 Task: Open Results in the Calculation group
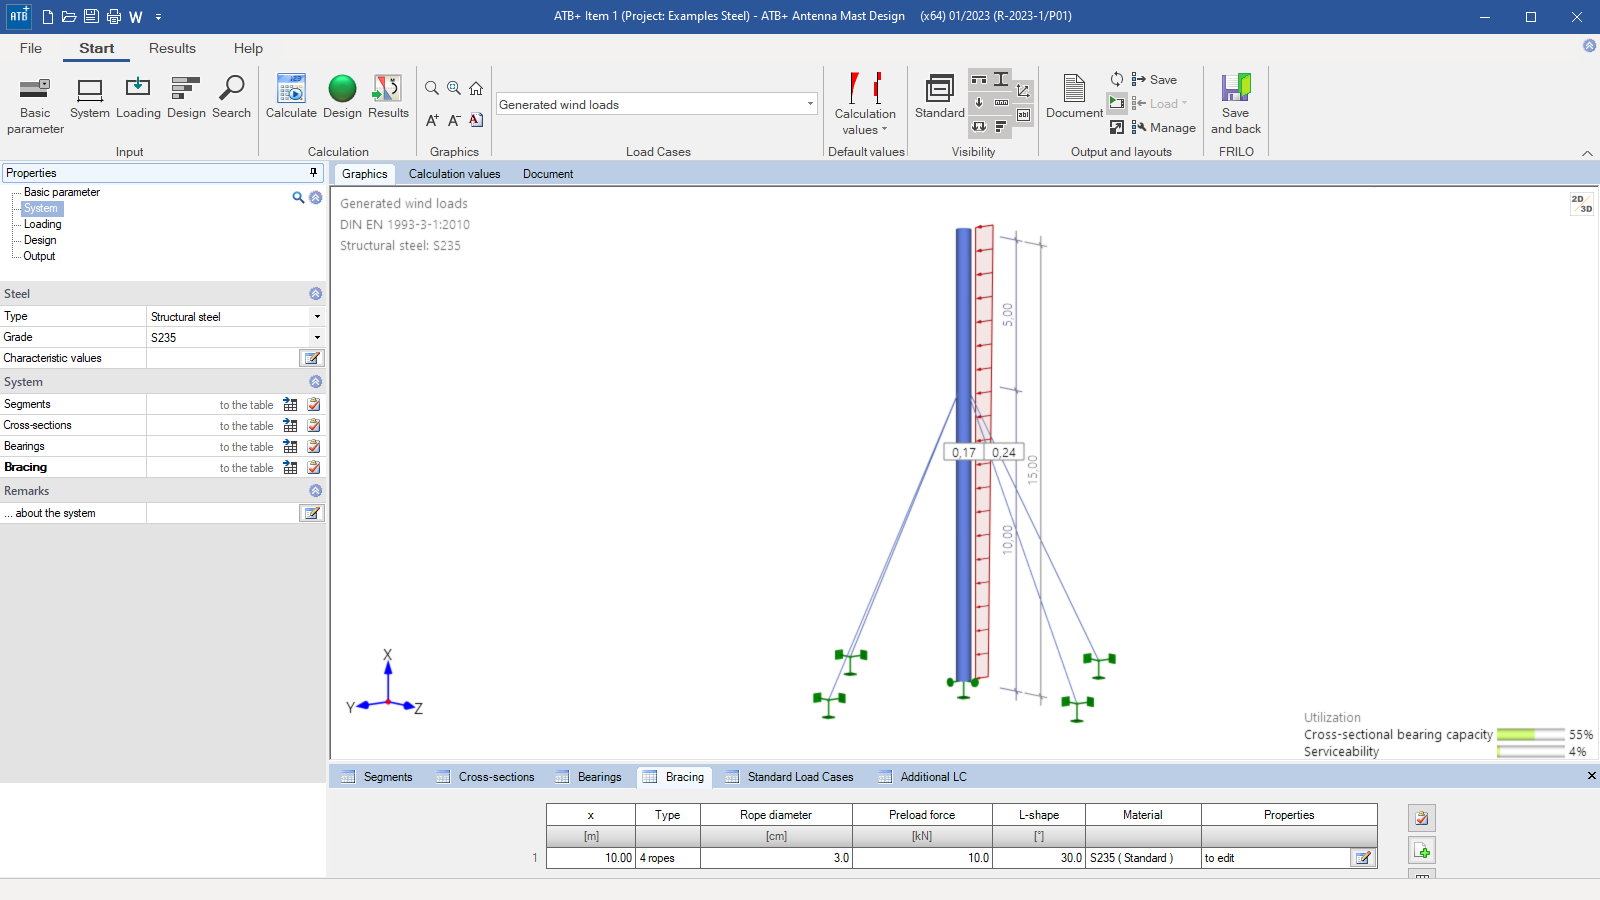(388, 98)
